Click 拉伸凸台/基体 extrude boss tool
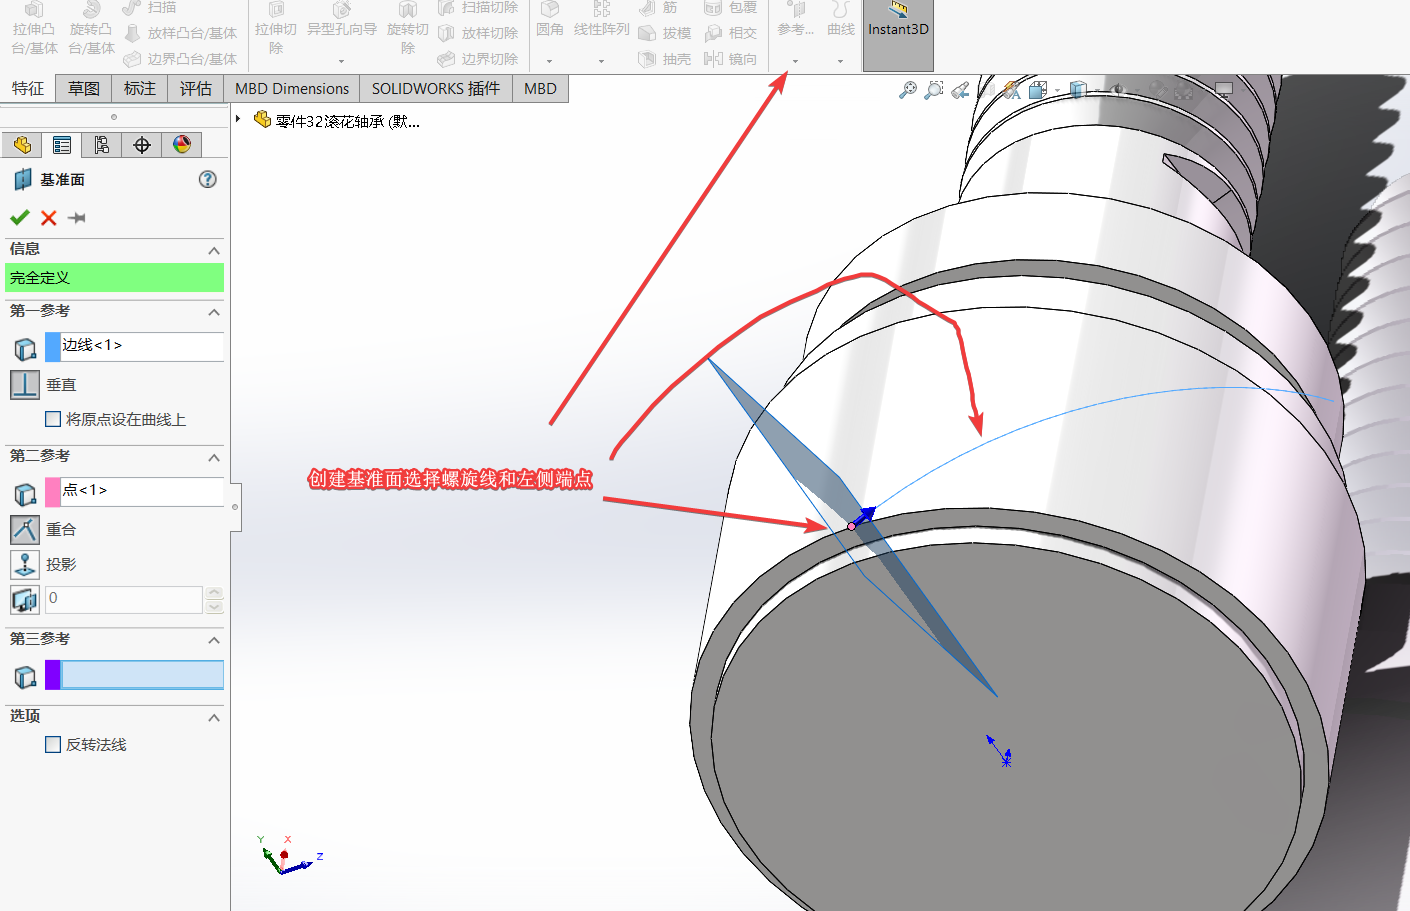 (x=35, y=29)
